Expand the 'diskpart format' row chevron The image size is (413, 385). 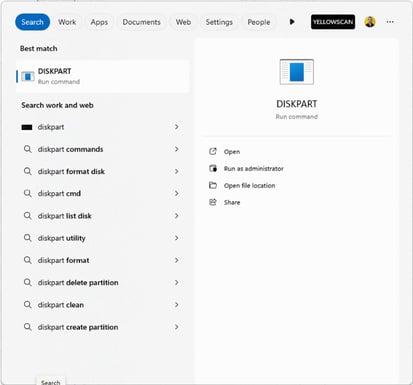pos(177,260)
